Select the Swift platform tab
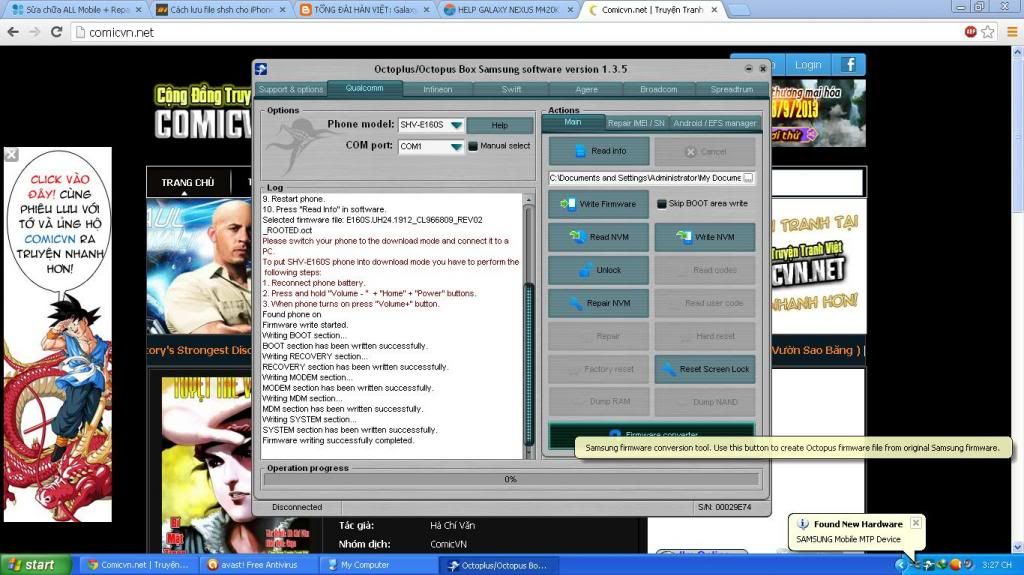Viewport: 1024px width, 575px height. click(x=511, y=90)
